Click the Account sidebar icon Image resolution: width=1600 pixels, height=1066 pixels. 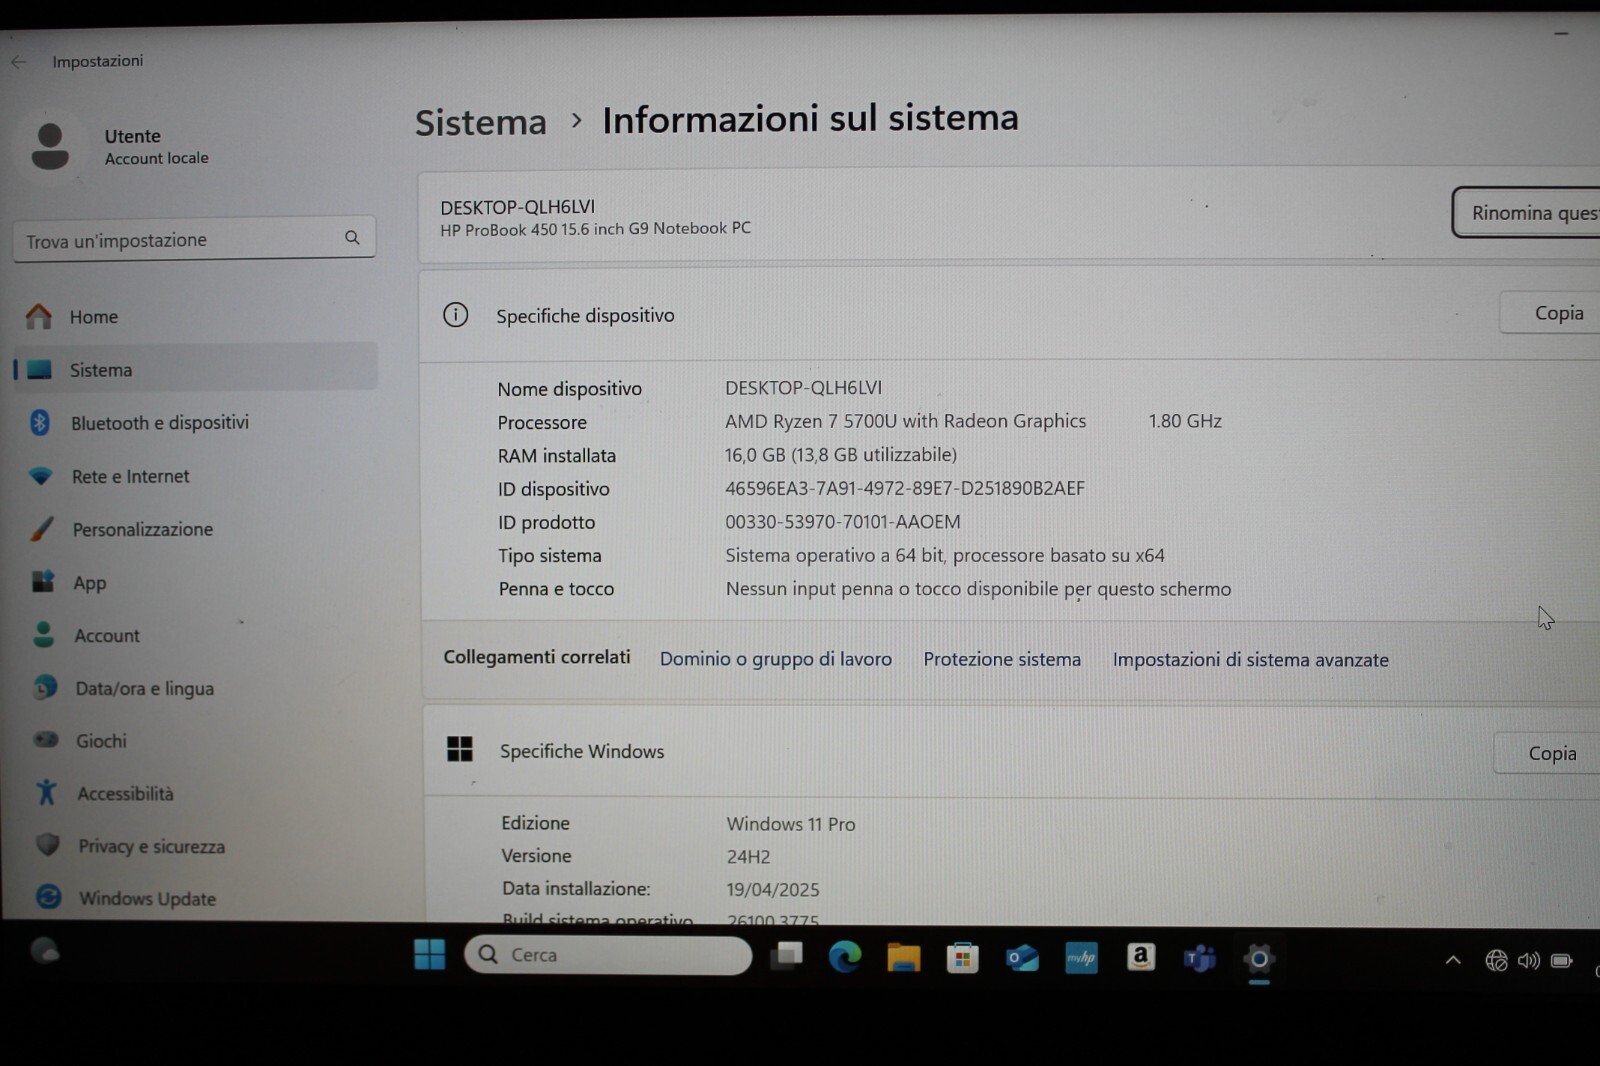tap(43, 635)
